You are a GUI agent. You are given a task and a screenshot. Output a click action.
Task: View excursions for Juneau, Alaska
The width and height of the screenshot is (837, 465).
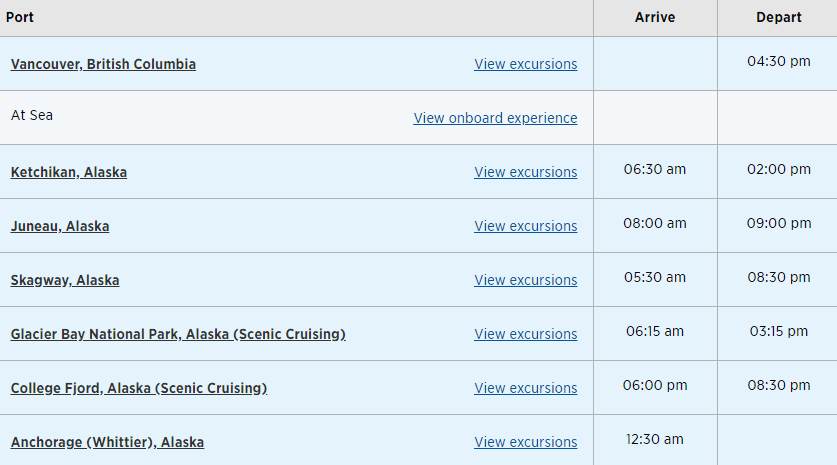point(526,226)
